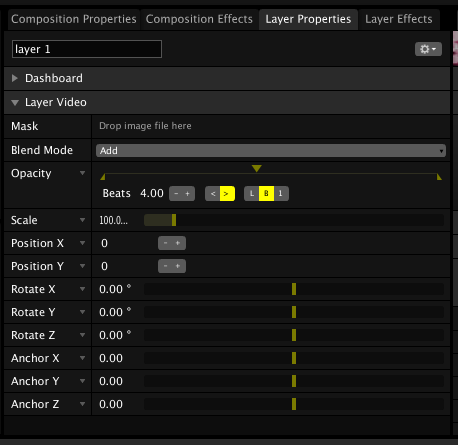Set opacity playback direction to forward
The width and height of the screenshot is (458, 445).
(227, 194)
